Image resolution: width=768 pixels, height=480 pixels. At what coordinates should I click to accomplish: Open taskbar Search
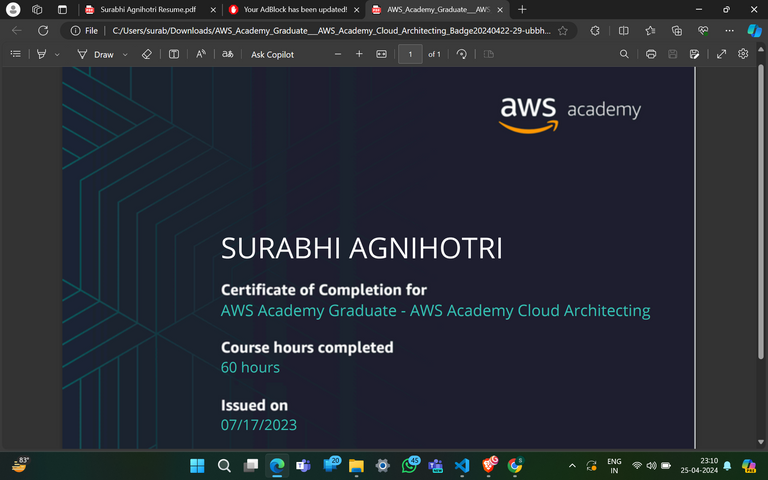tap(224, 465)
